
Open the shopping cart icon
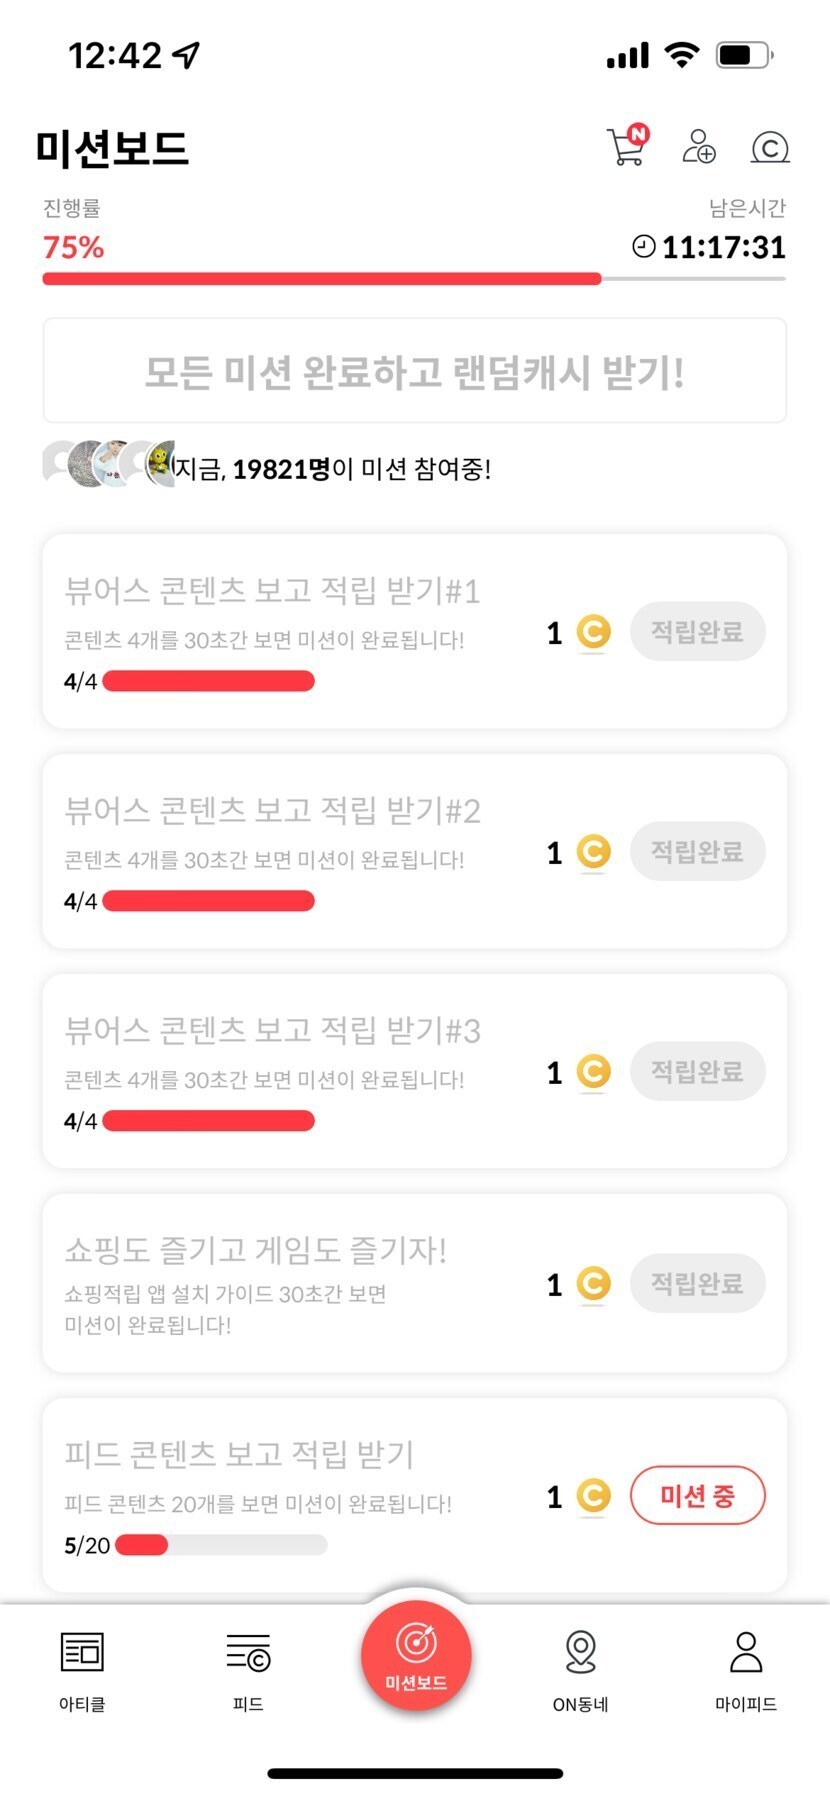coord(627,146)
